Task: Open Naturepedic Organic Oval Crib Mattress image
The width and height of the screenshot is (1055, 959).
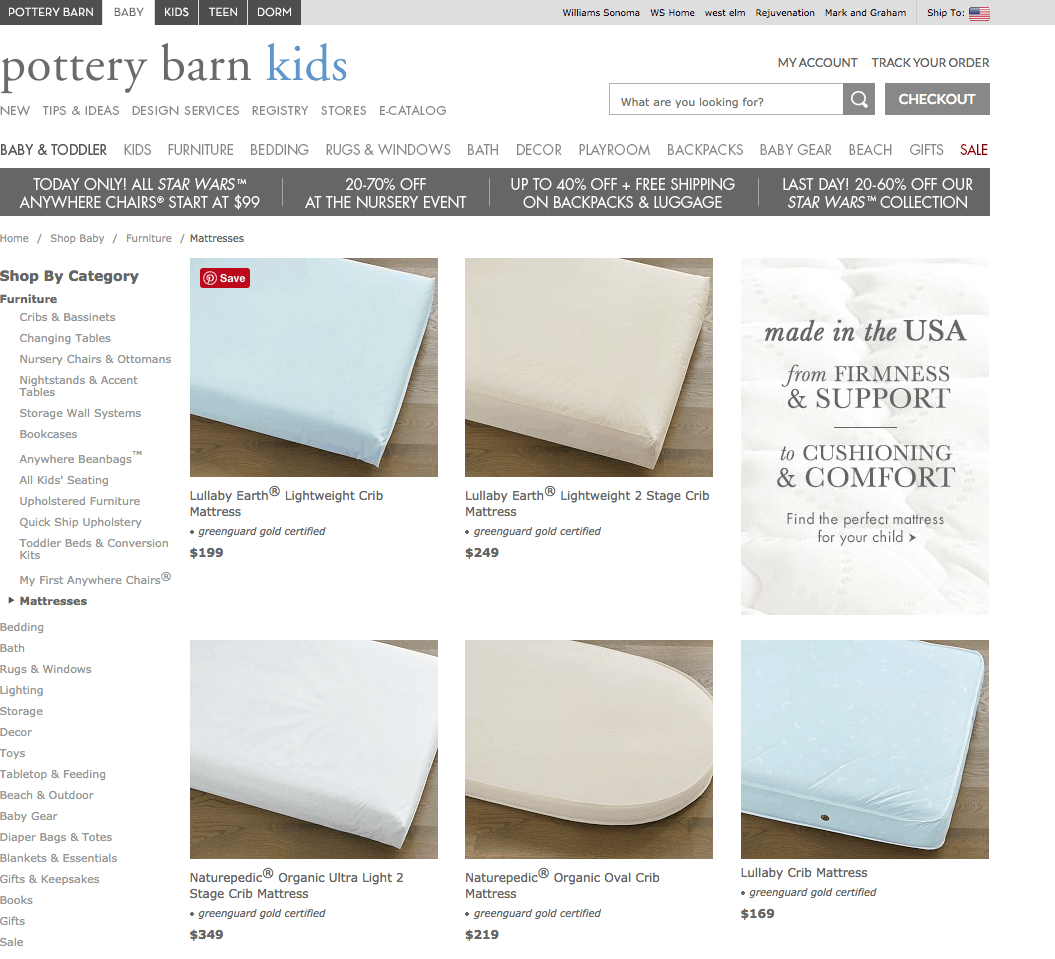Action: [x=589, y=749]
